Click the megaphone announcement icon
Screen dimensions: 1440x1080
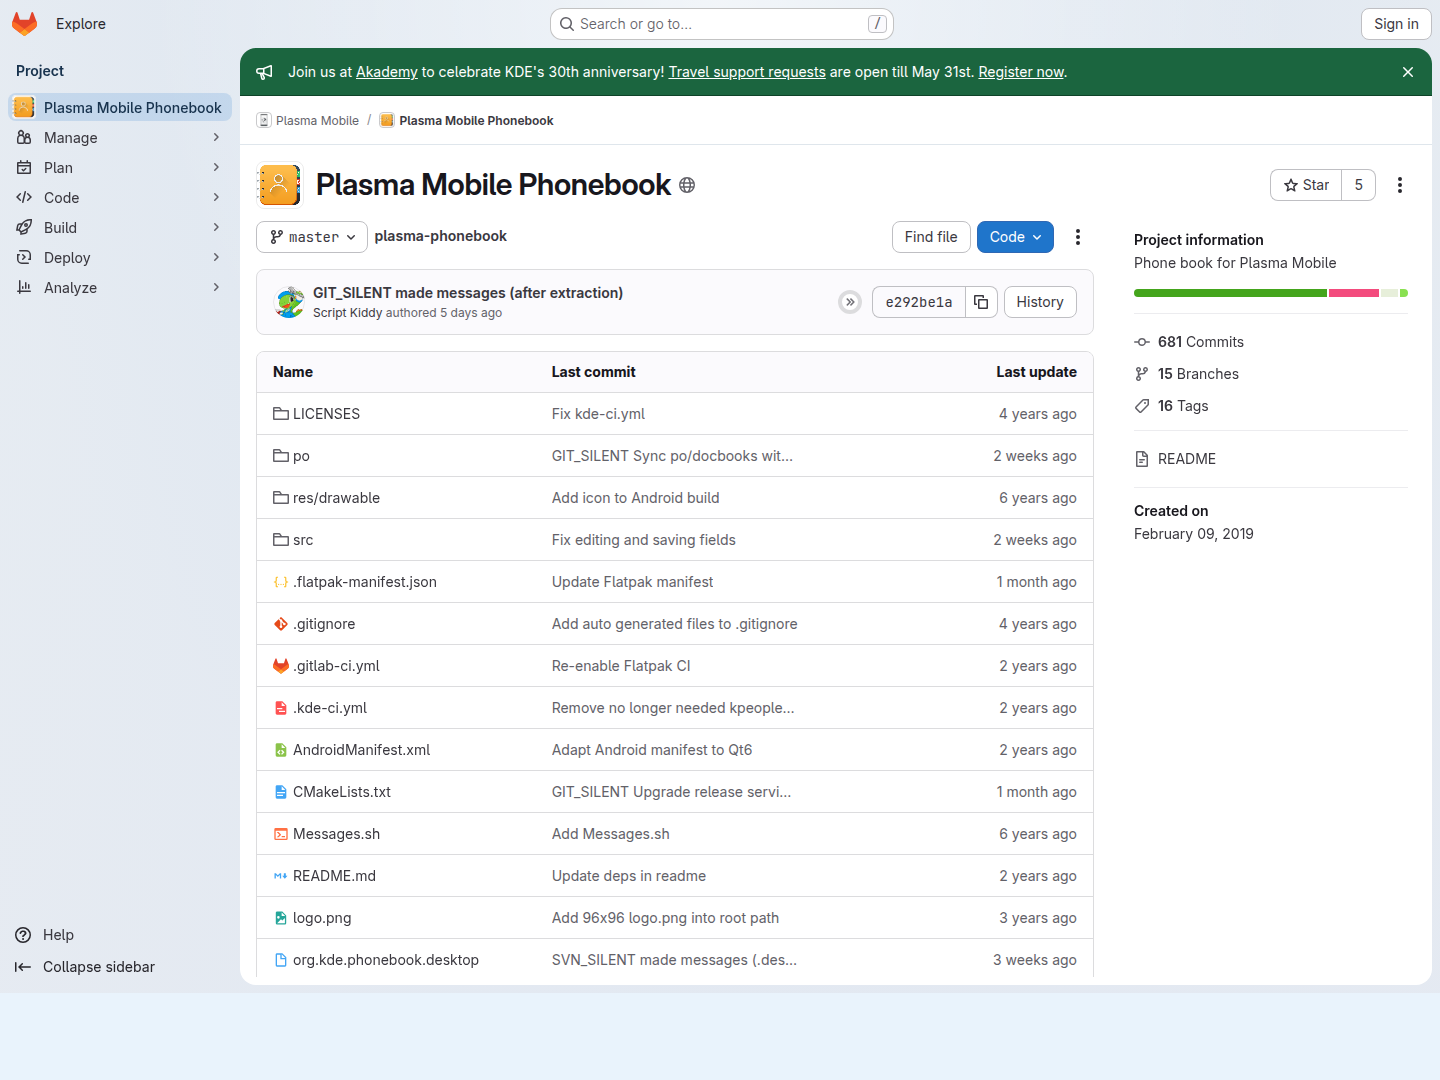tap(264, 72)
